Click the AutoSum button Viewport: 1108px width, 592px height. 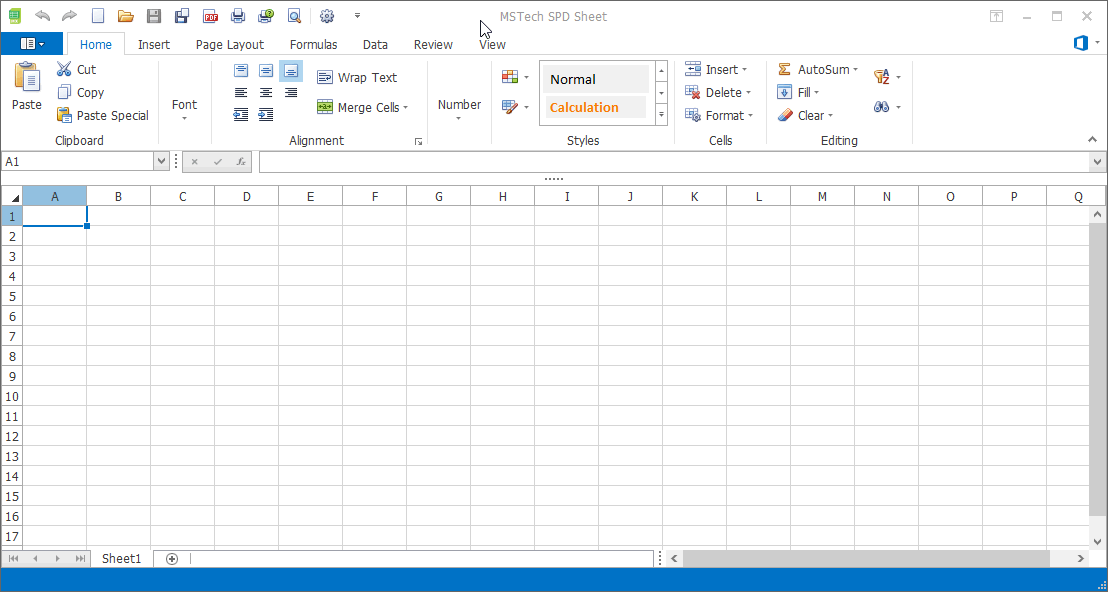(x=818, y=69)
